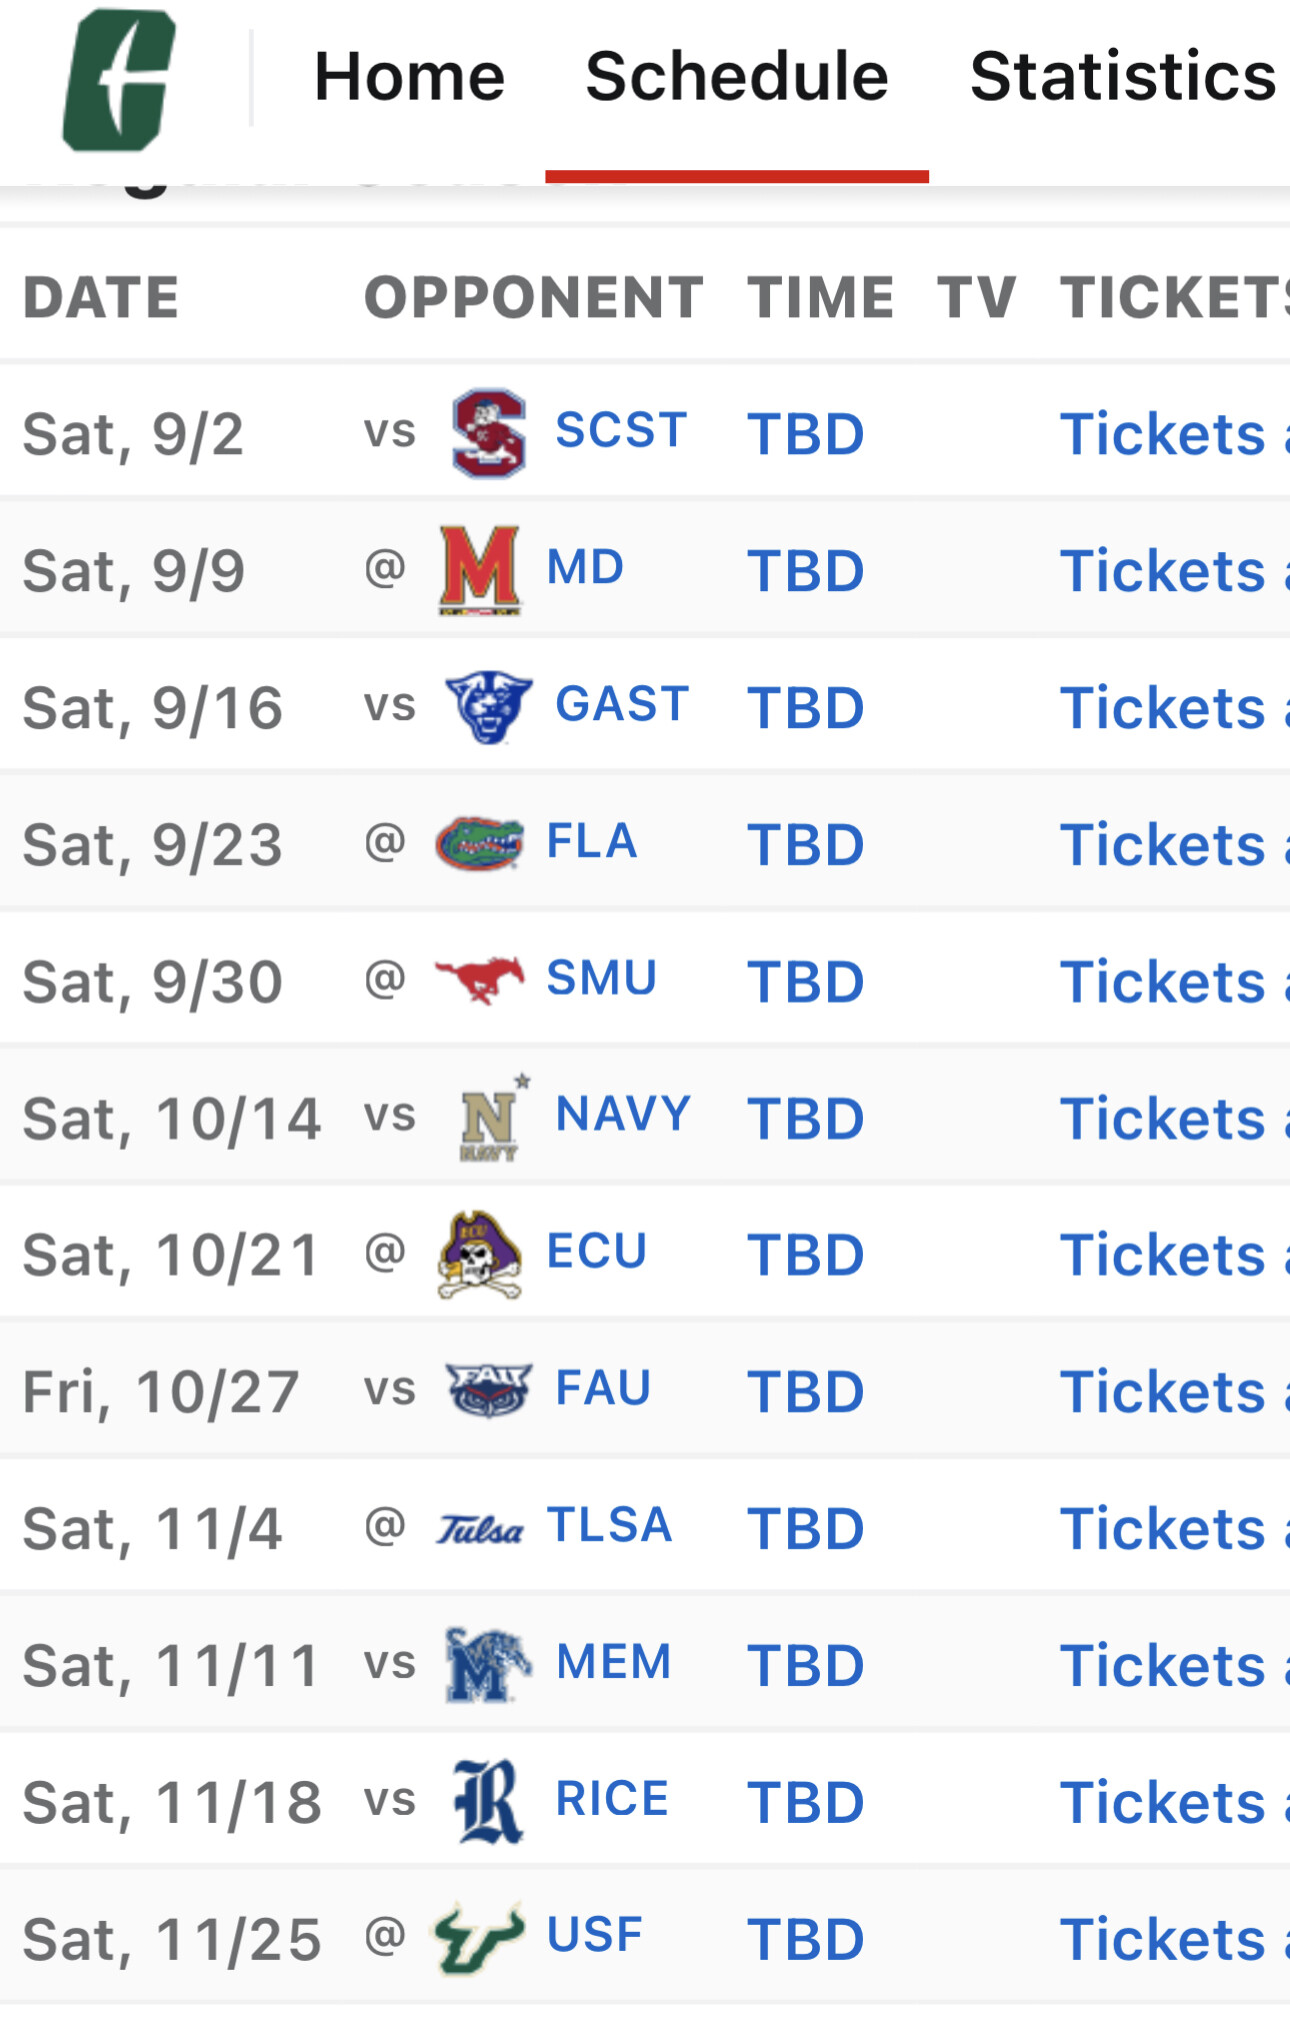Viewport: 1290px width, 2029px height.
Task: Click the NAVY opponent name link
Action: 623,1114
